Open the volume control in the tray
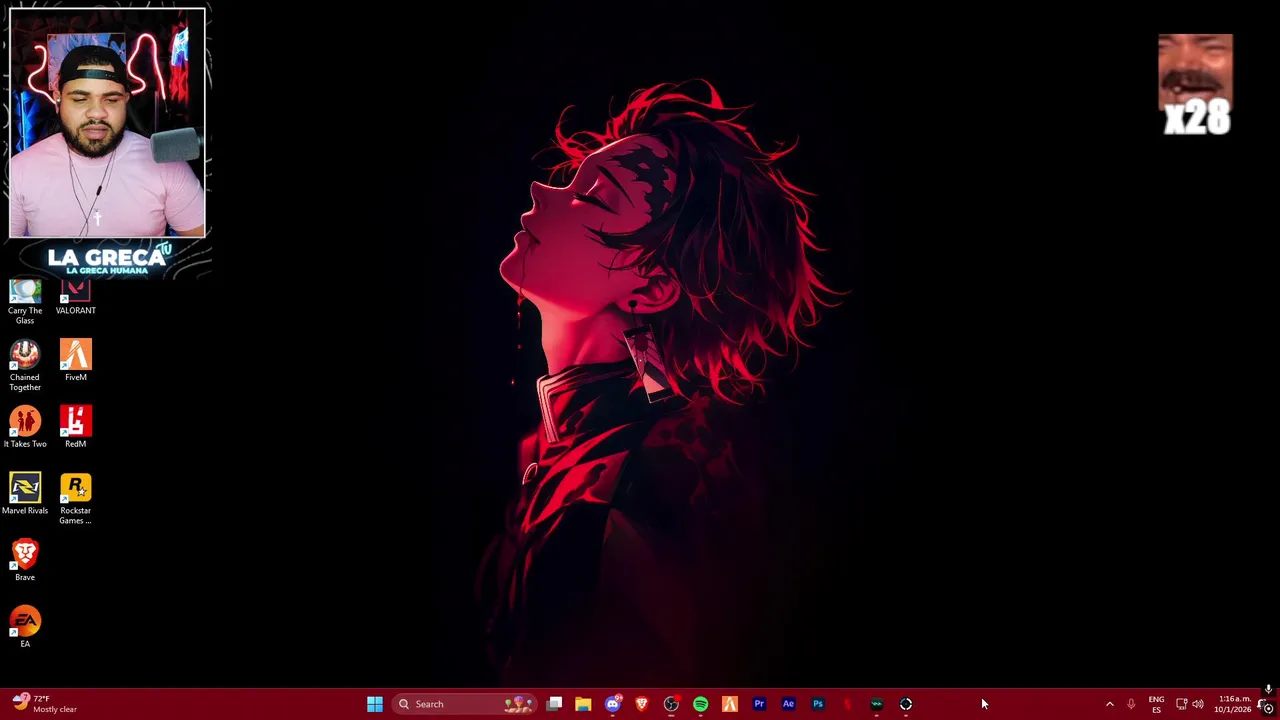The height and width of the screenshot is (720, 1280). click(1198, 704)
